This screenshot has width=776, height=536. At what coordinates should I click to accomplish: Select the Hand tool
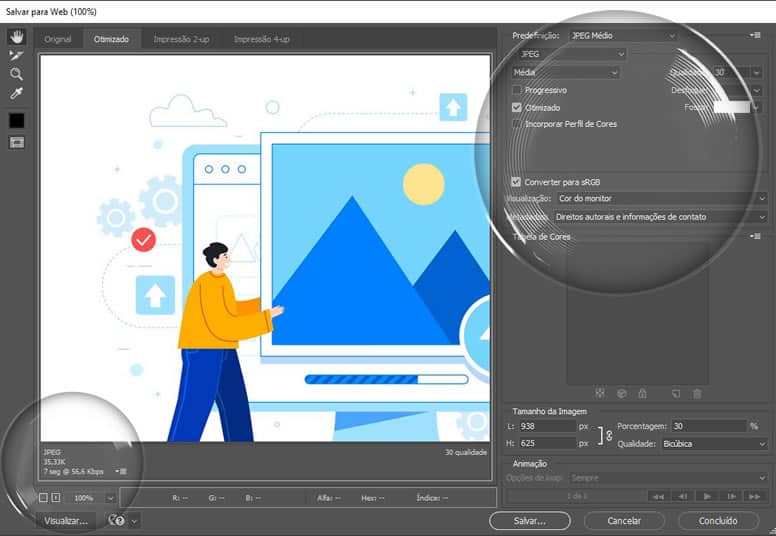16,36
